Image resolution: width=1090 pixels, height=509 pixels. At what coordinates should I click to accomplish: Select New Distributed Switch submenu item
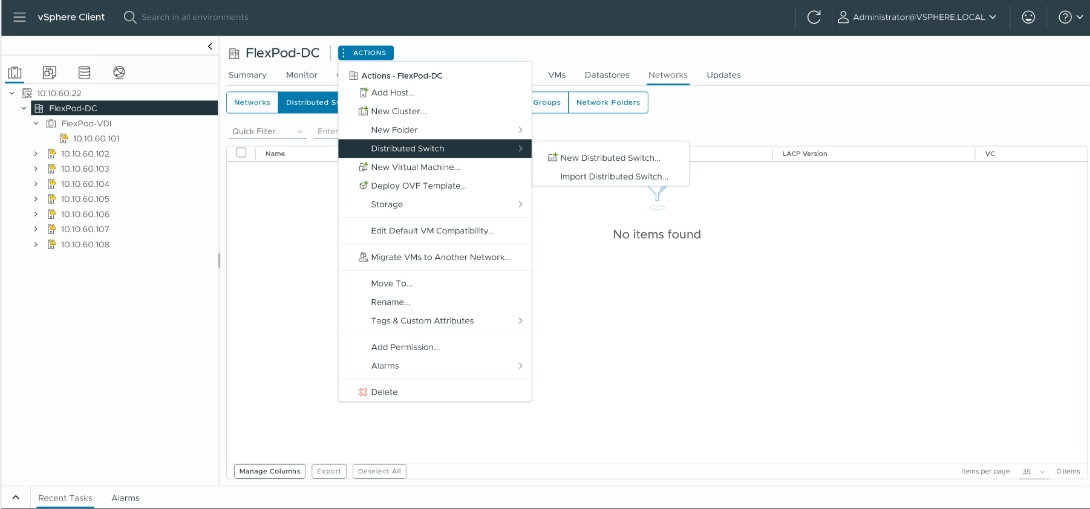[x=610, y=158]
